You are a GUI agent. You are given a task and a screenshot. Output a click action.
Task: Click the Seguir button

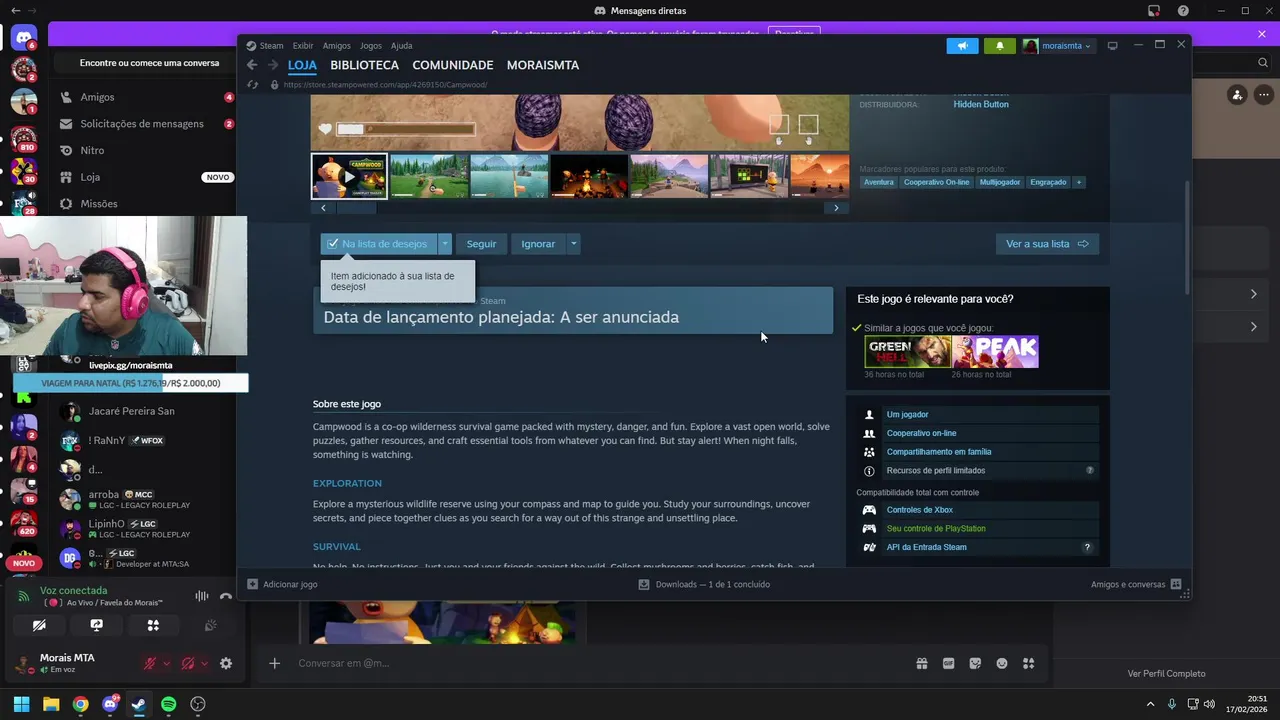point(481,244)
